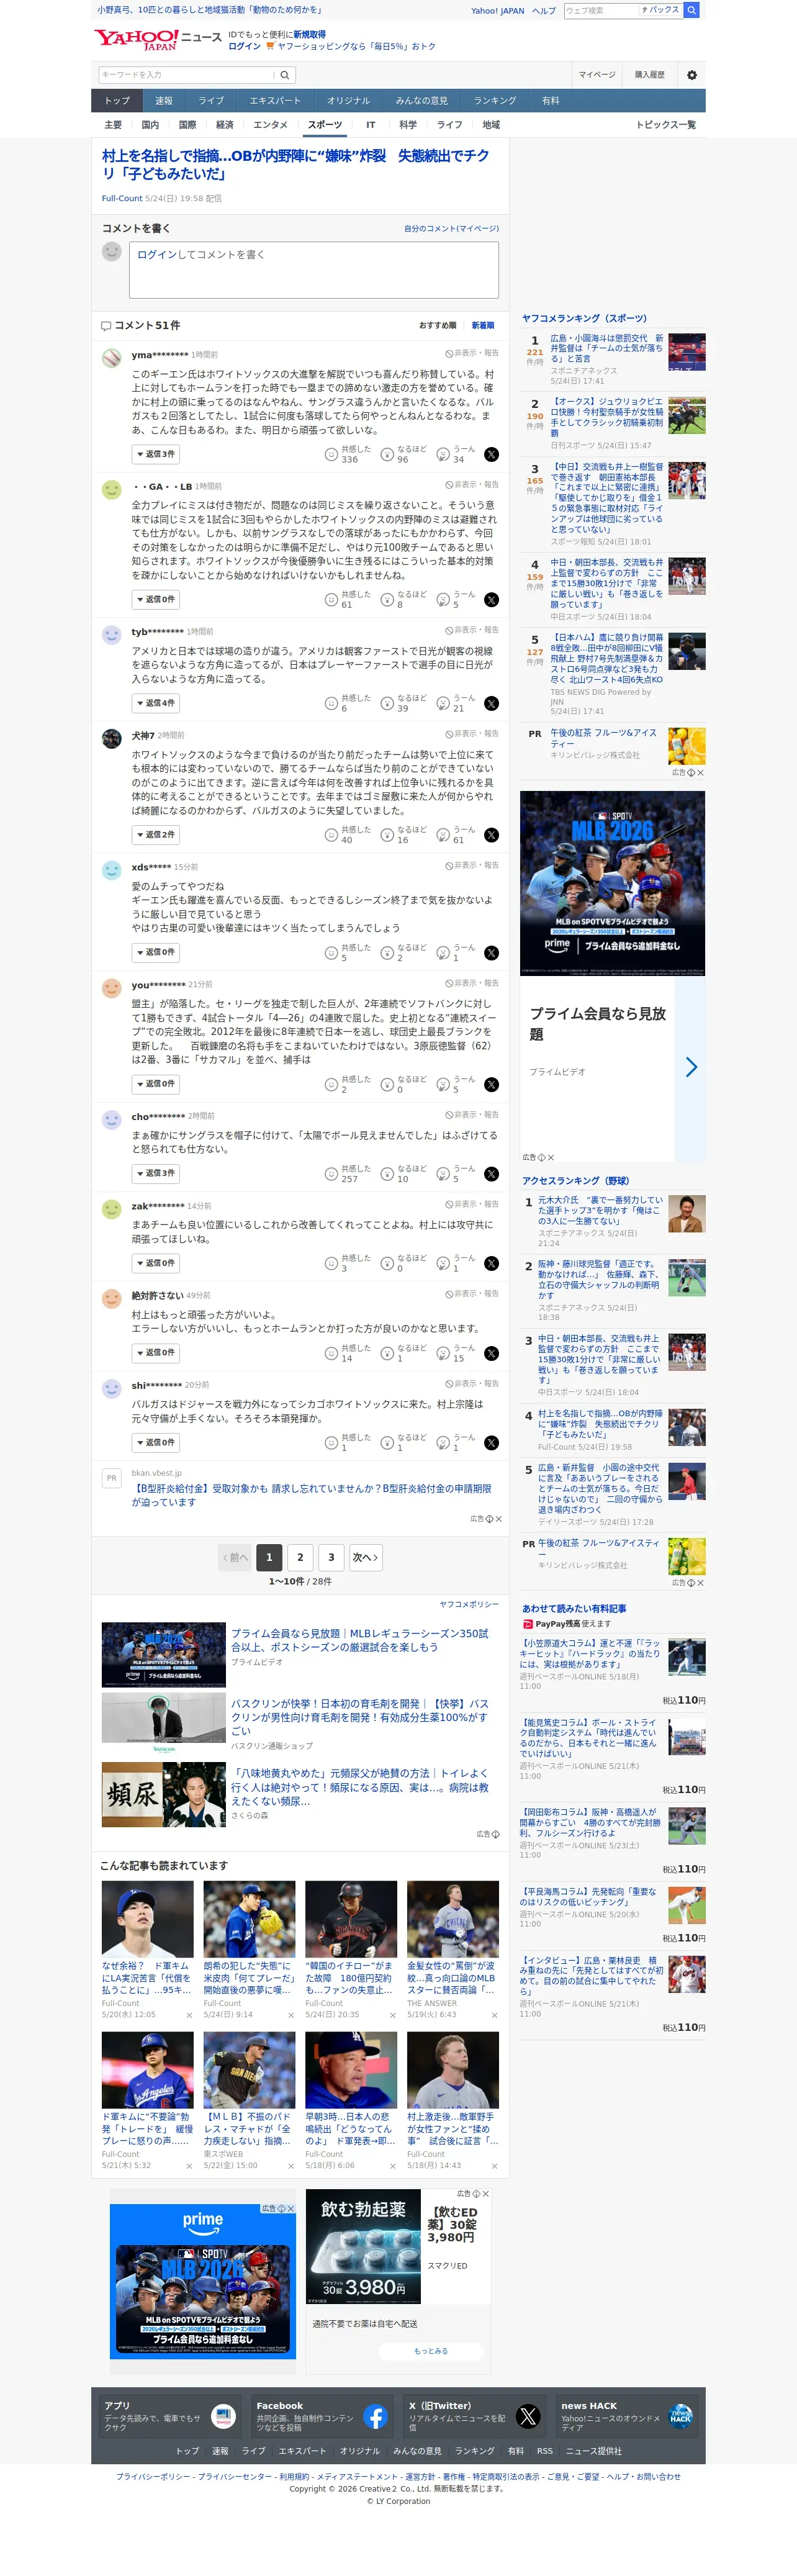The image size is (797, 2576).
Task: Go to comment page 3
Action: pyautogui.click(x=332, y=1558)
